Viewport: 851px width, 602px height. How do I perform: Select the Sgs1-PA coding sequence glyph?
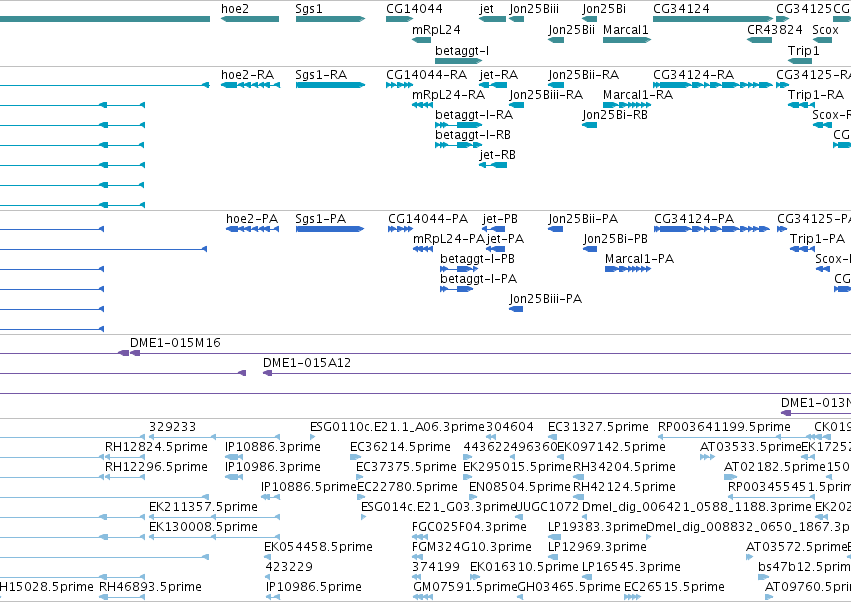330,229
